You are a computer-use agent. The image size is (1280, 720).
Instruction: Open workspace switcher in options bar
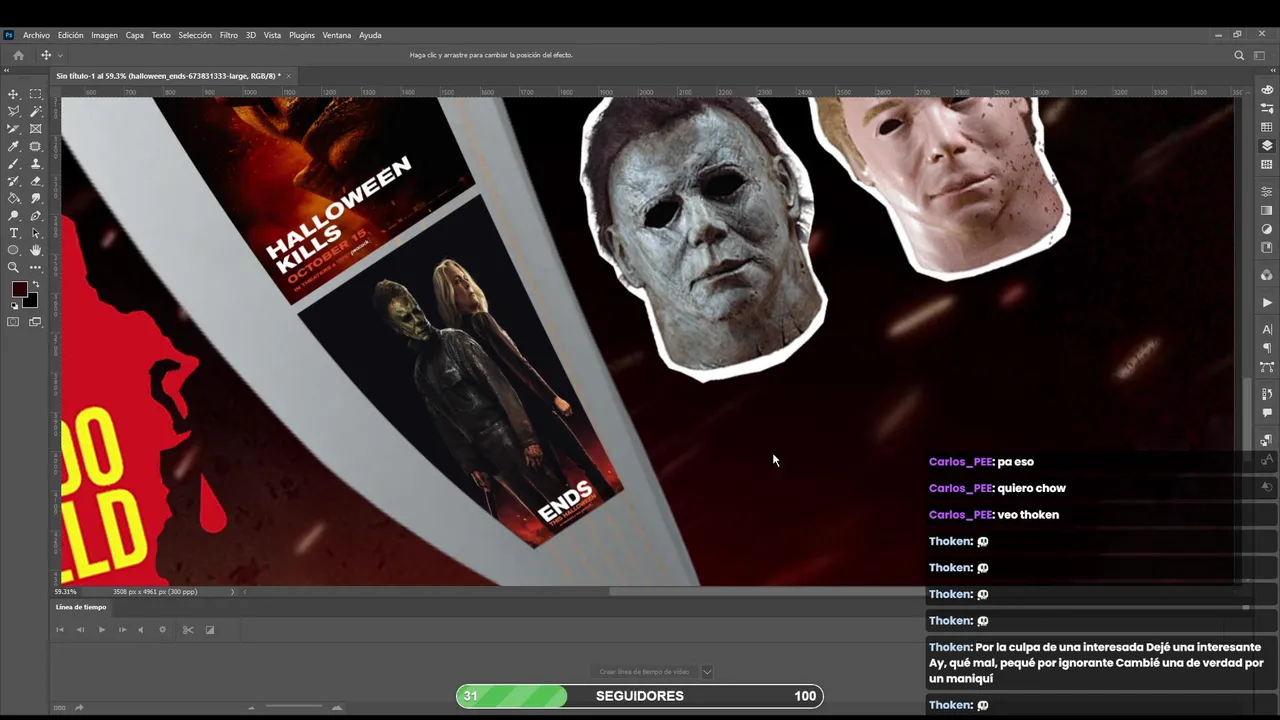click(x=1259, y=55)
